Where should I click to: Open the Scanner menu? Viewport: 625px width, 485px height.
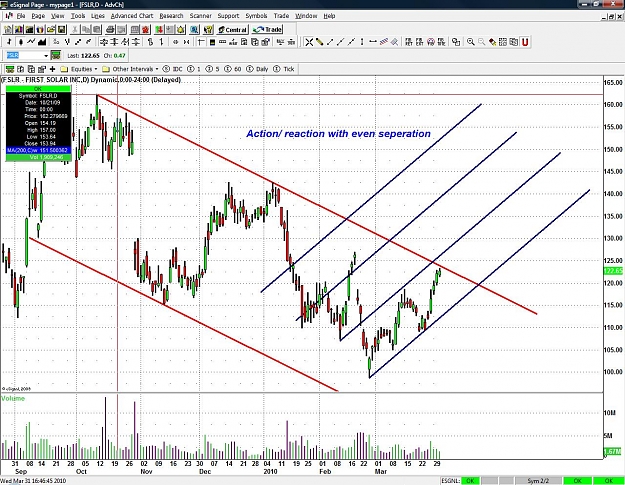pos(200,16)
